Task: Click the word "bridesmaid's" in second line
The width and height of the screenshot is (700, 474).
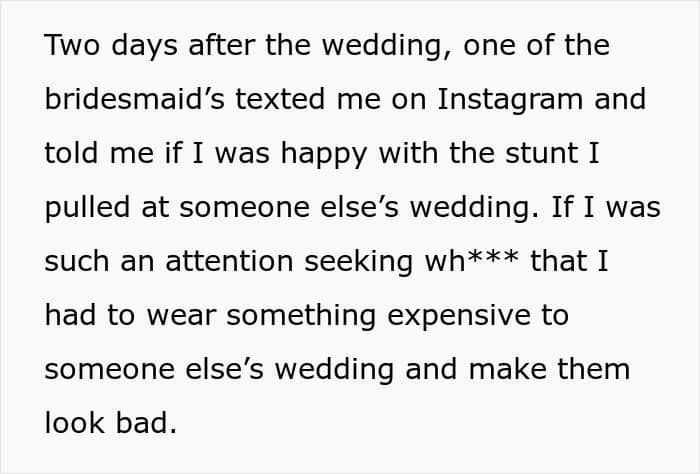Action: 134,99
